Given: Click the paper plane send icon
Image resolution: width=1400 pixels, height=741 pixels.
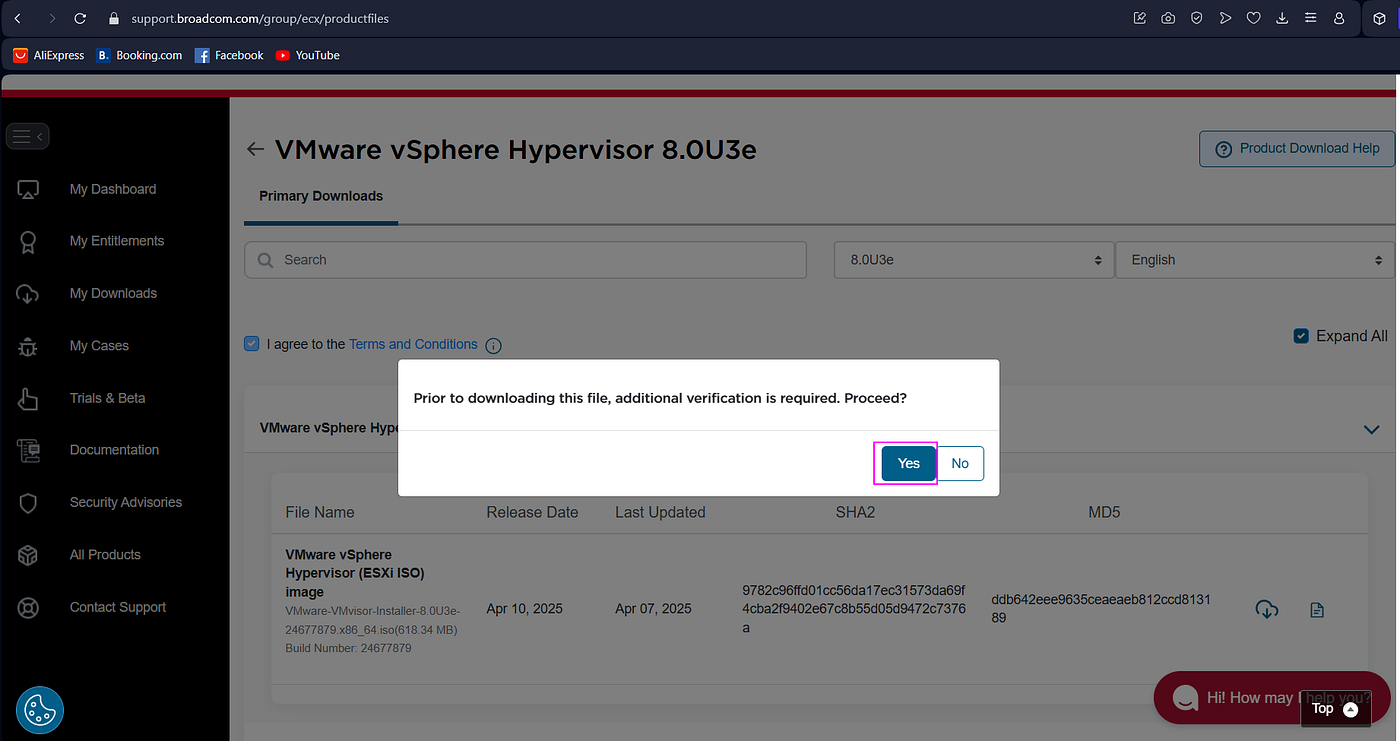Looking at the screenshot, I should (x=1225, y=18).
